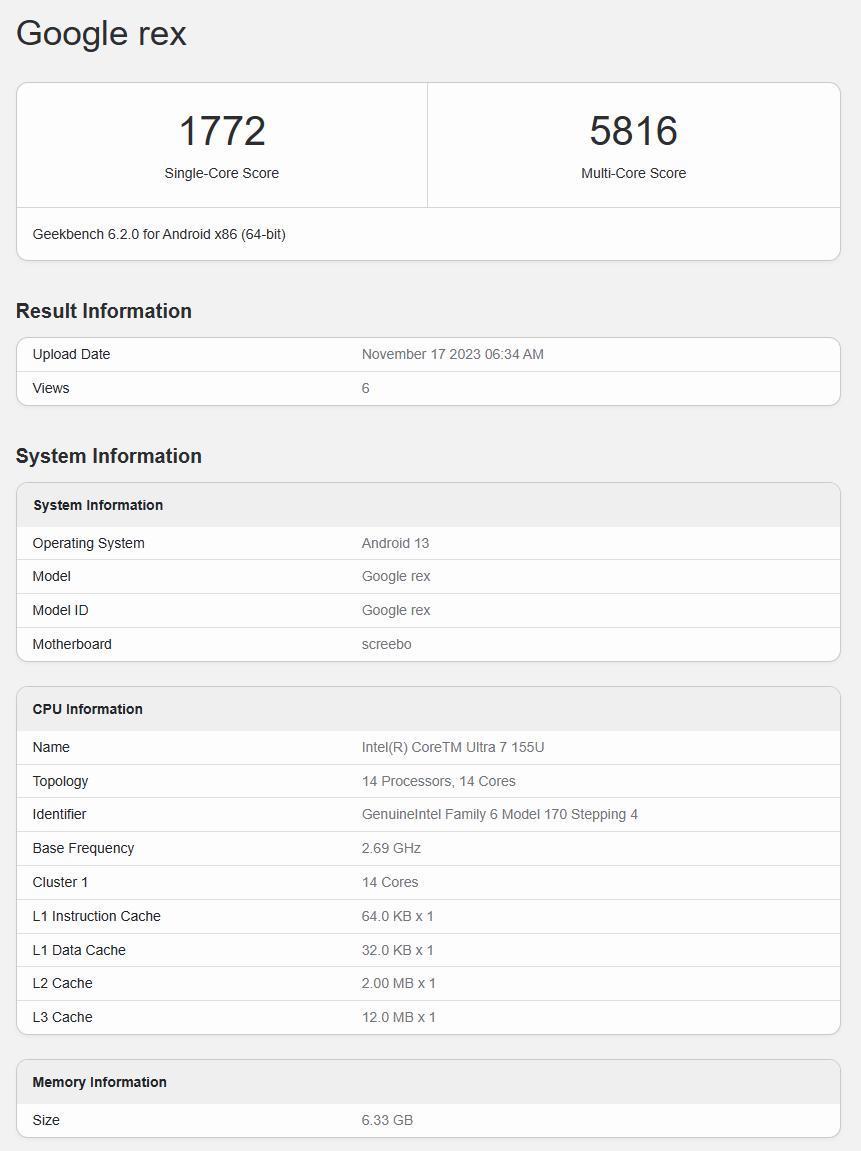
Task: Click the Geekbench 6.2.0 version text
Action: [159, 234]
